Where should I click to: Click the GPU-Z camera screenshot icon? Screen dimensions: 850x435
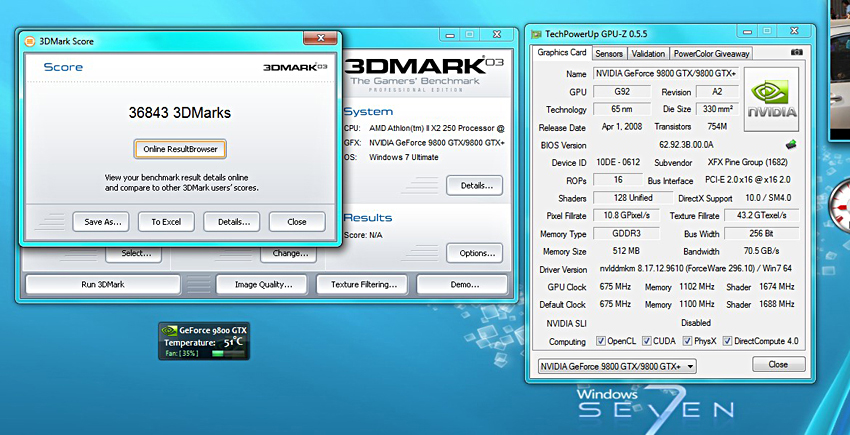[x=796, y=52]
